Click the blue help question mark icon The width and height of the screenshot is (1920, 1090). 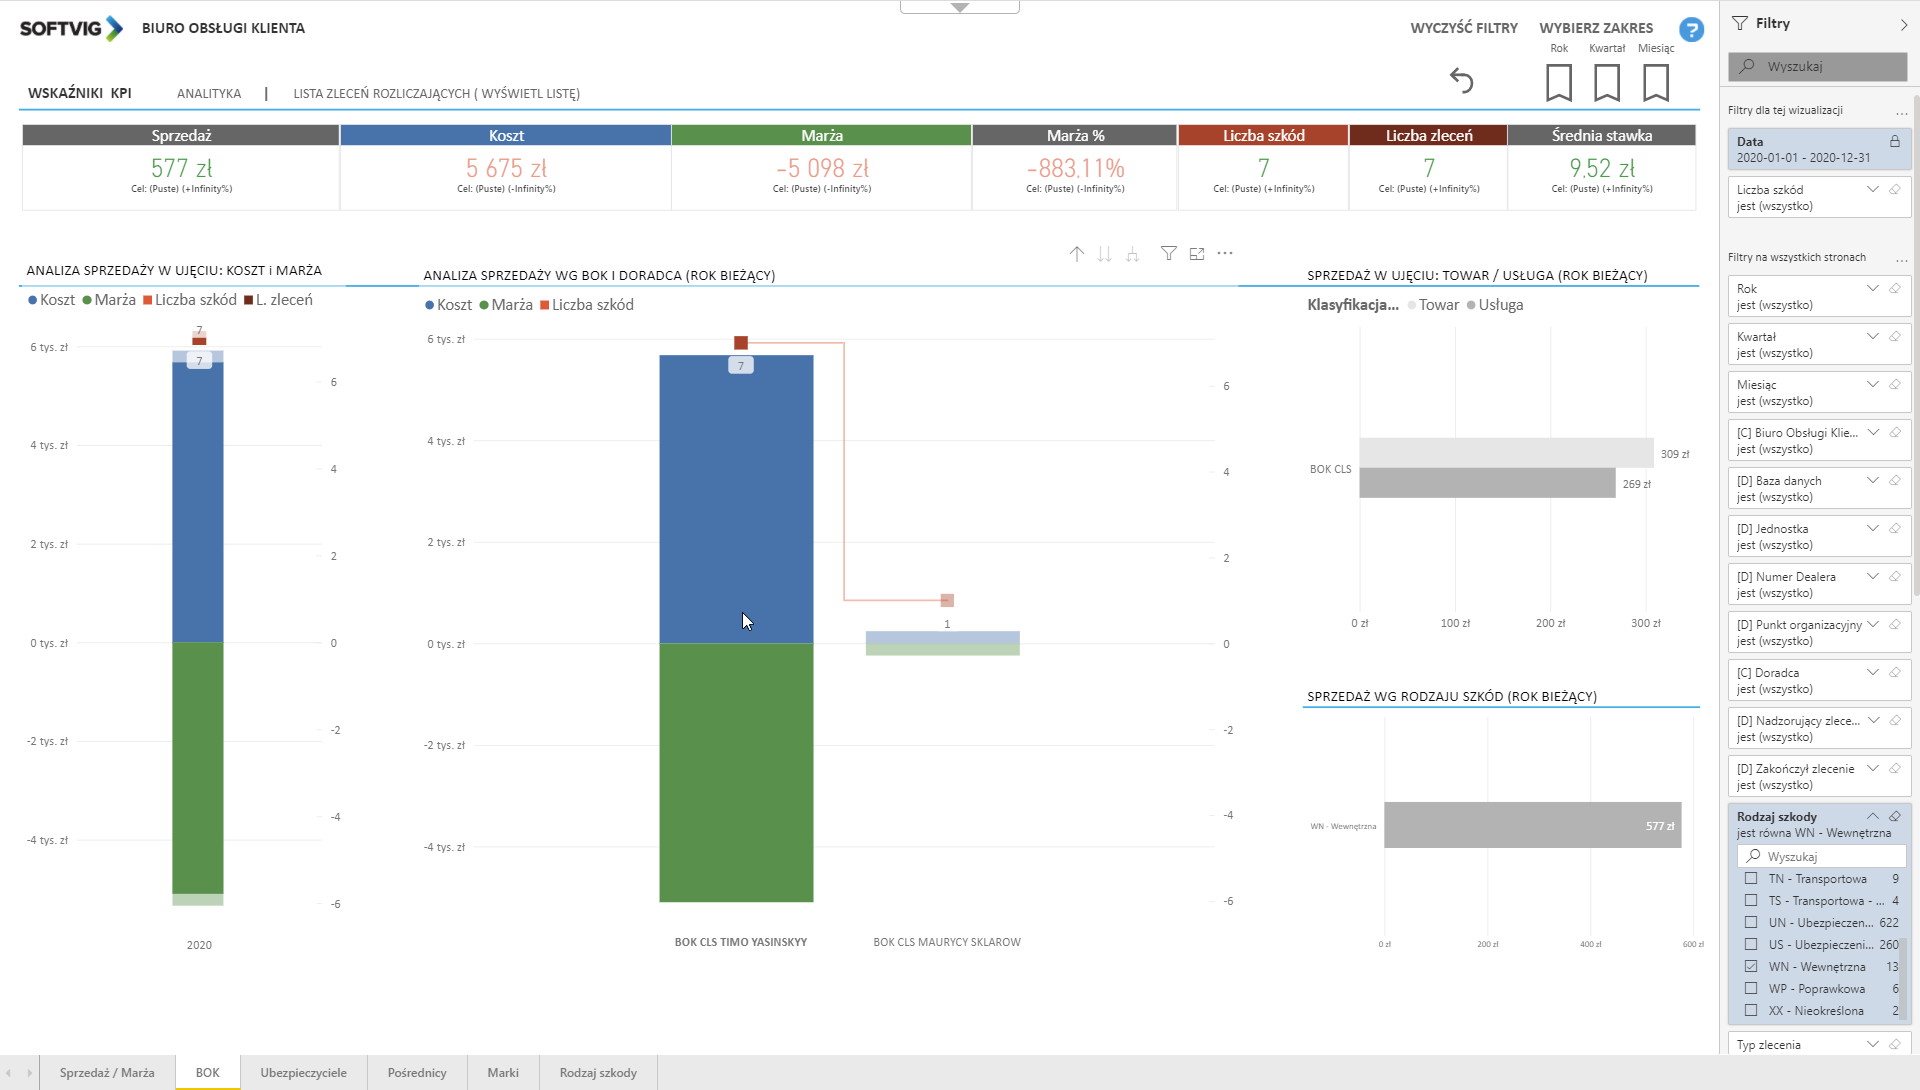click(1691, 30)
